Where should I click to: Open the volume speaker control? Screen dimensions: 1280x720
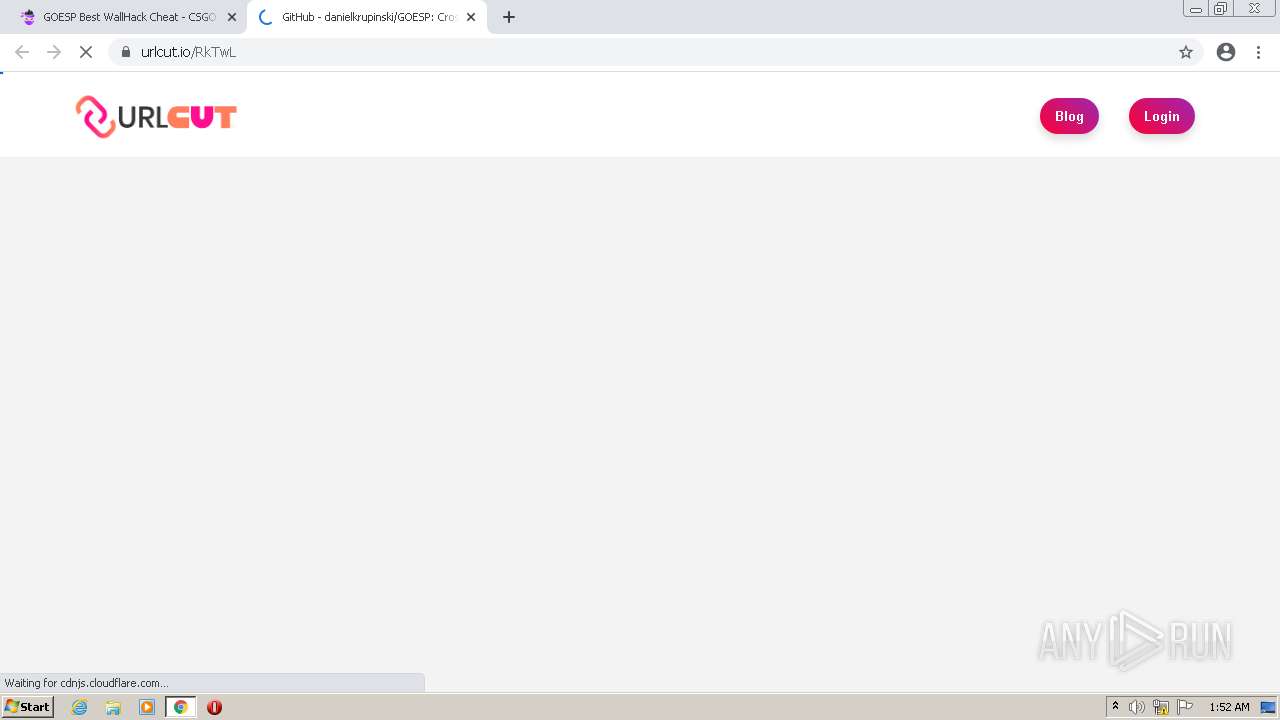(1137, 707)
